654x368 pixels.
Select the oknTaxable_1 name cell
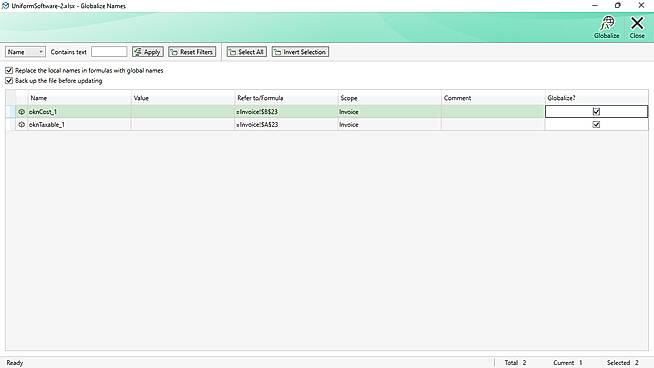pyautogui.click(x=79, y=124)
